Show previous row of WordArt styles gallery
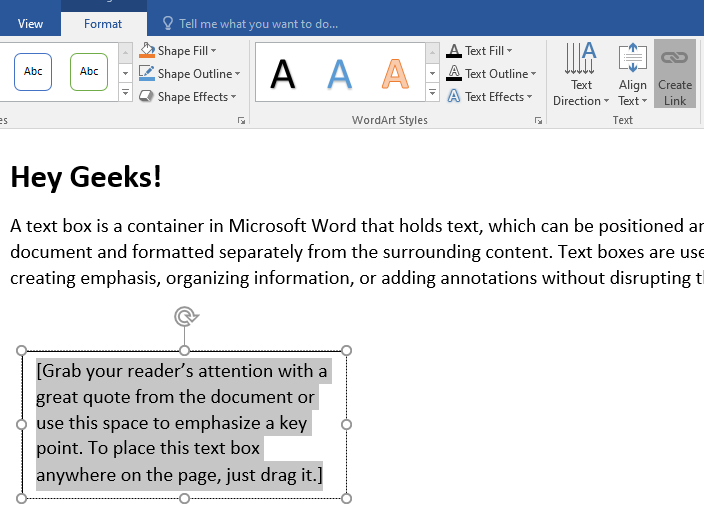 pos(432,53)
